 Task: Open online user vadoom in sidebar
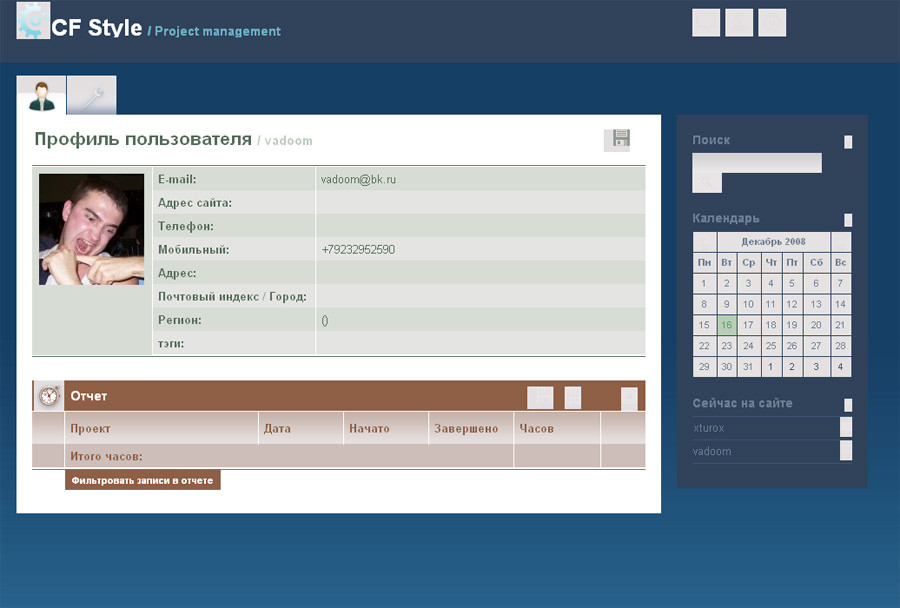(x=712, y=451)
